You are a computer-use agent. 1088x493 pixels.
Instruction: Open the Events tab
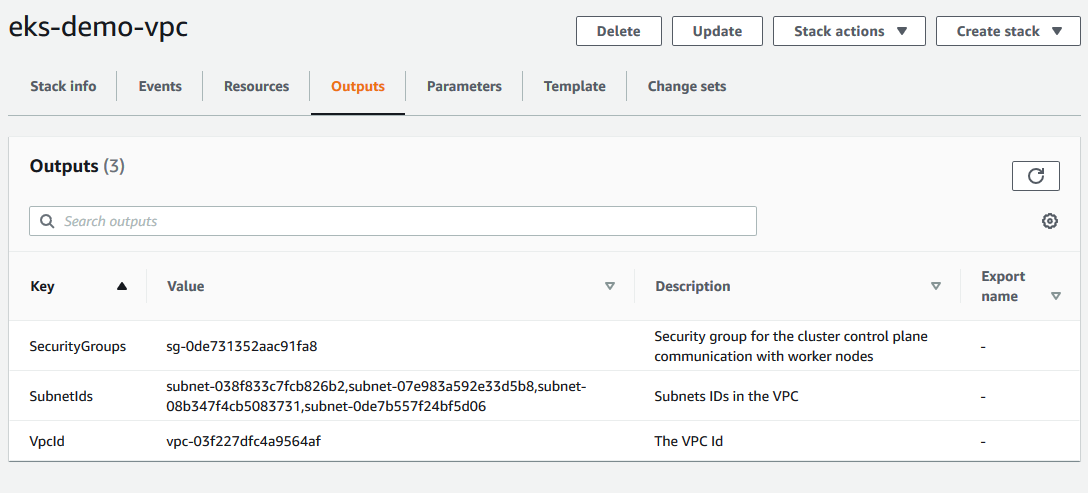click(x=160, y=87)
